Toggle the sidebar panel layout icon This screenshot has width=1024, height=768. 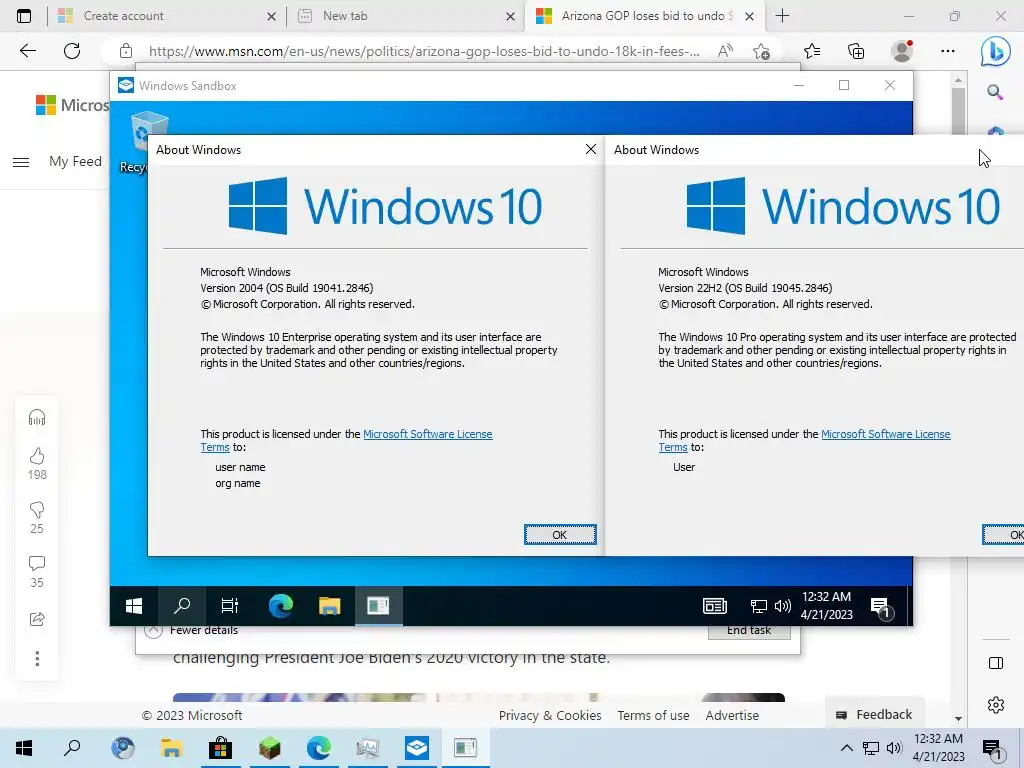[996, 663]
